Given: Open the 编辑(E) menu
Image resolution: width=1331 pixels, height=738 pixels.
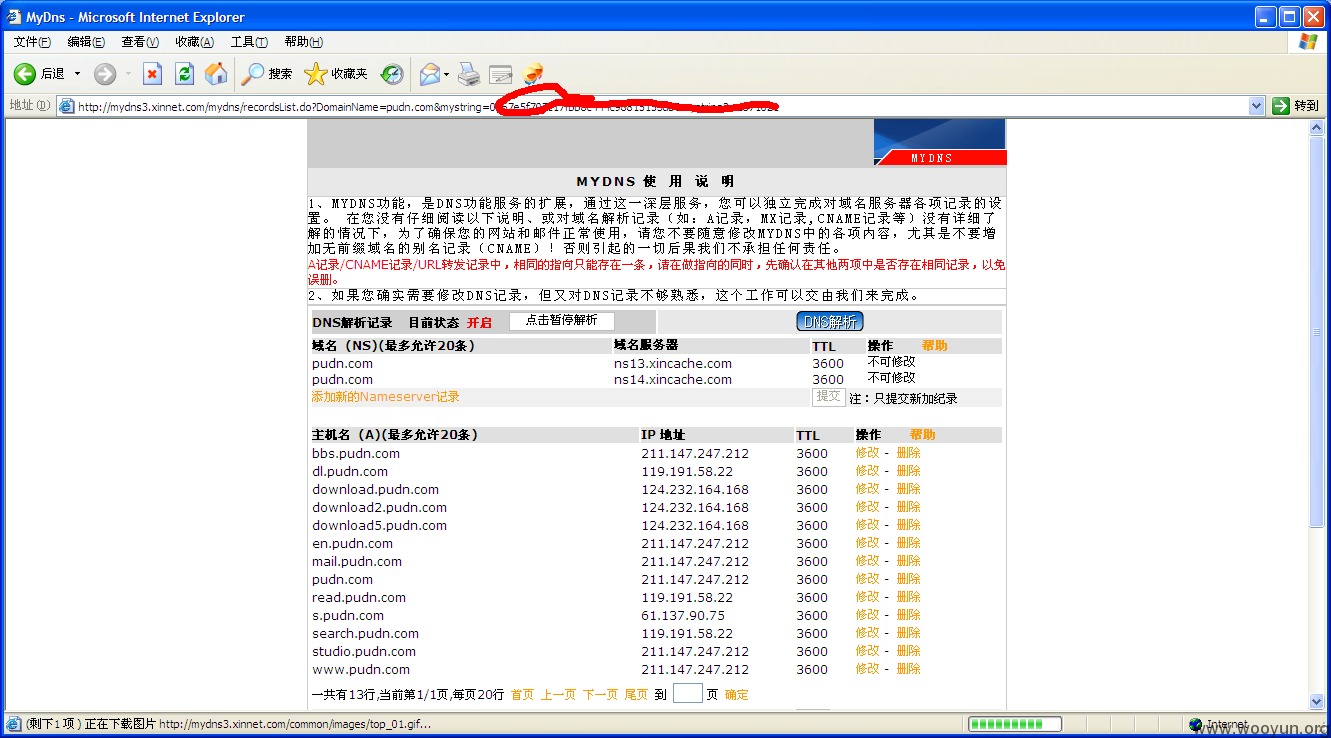Looking at the screenshot, I should coord(86,42).
